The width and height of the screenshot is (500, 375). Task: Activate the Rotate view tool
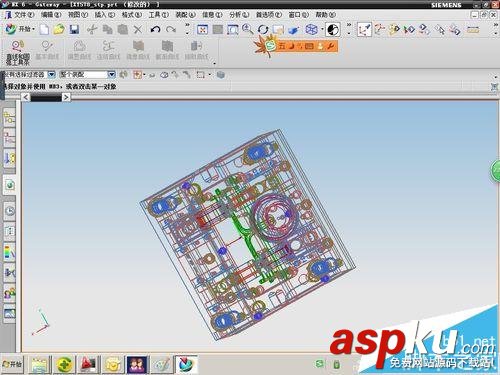pos(263,30)
